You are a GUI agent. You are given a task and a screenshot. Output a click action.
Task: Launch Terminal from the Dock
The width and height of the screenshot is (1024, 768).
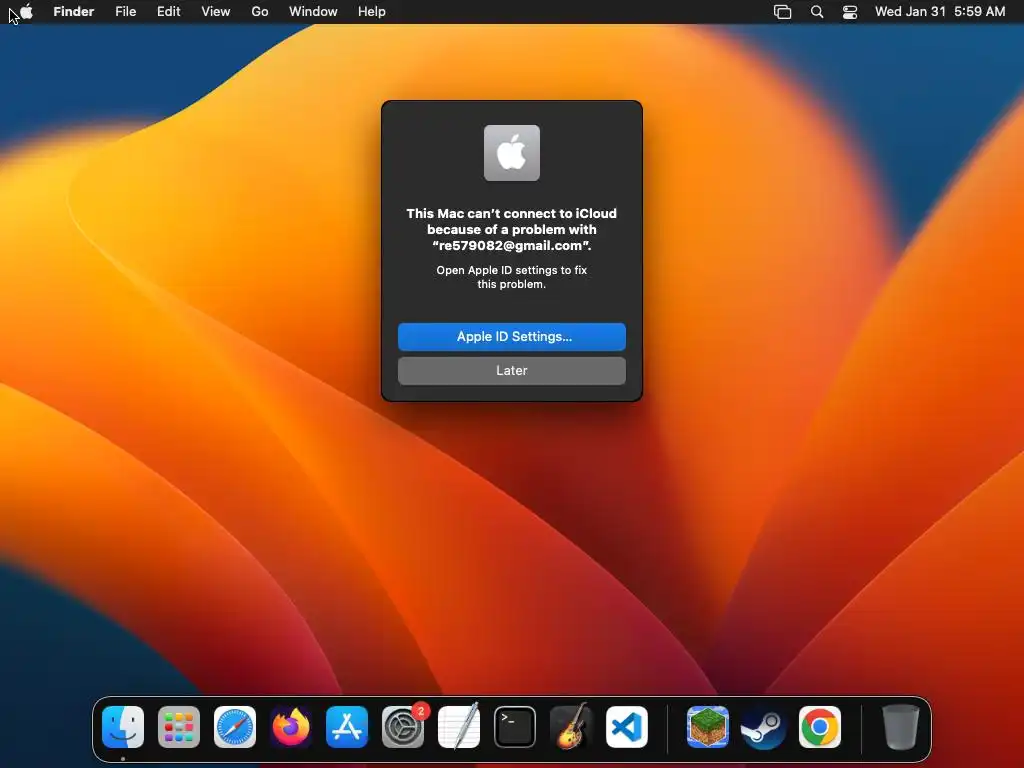[515, 726]
